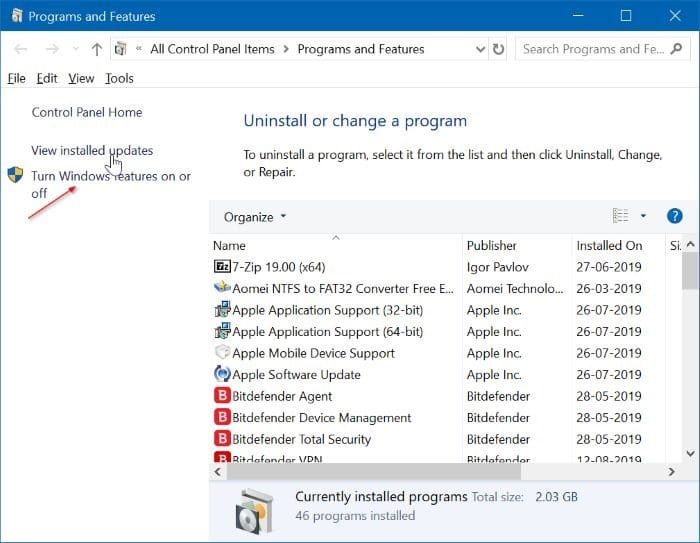Screen dimensions: 700x543
Task: Open Turn Windows features on or off
Action: pyautogui.click(x=111, y=184)
